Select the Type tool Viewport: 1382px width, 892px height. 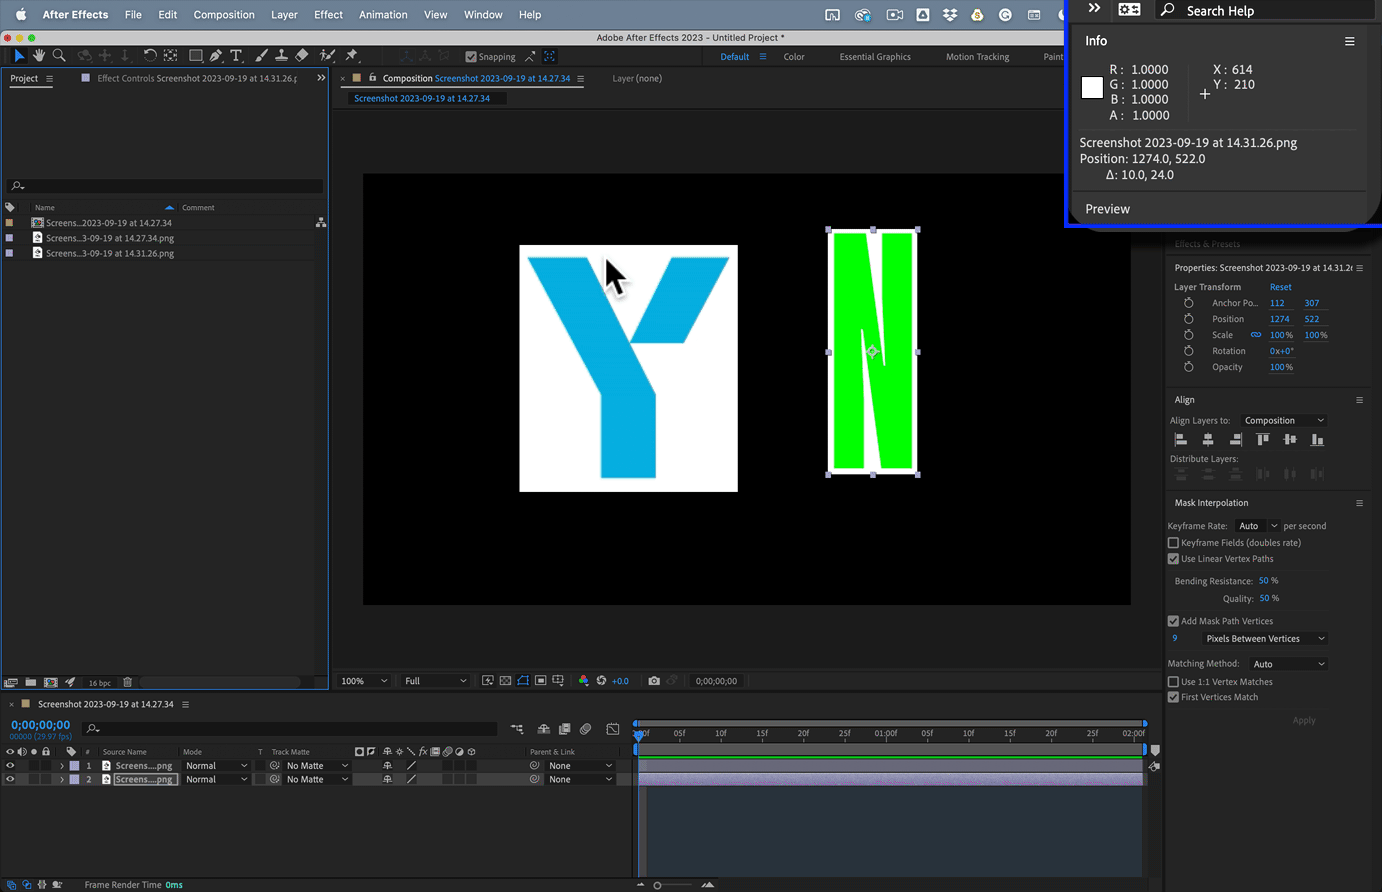236,56
